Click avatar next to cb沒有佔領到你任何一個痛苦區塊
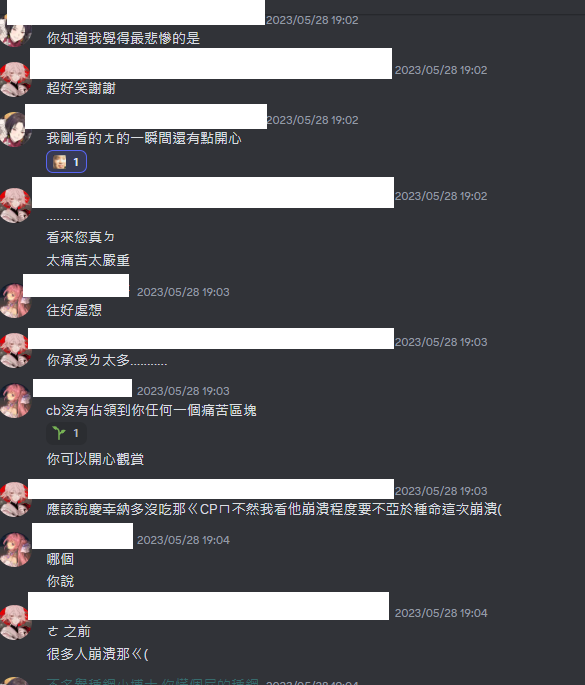Image resolution: width=585 pixels, height=685 pixels. point(15,401)
